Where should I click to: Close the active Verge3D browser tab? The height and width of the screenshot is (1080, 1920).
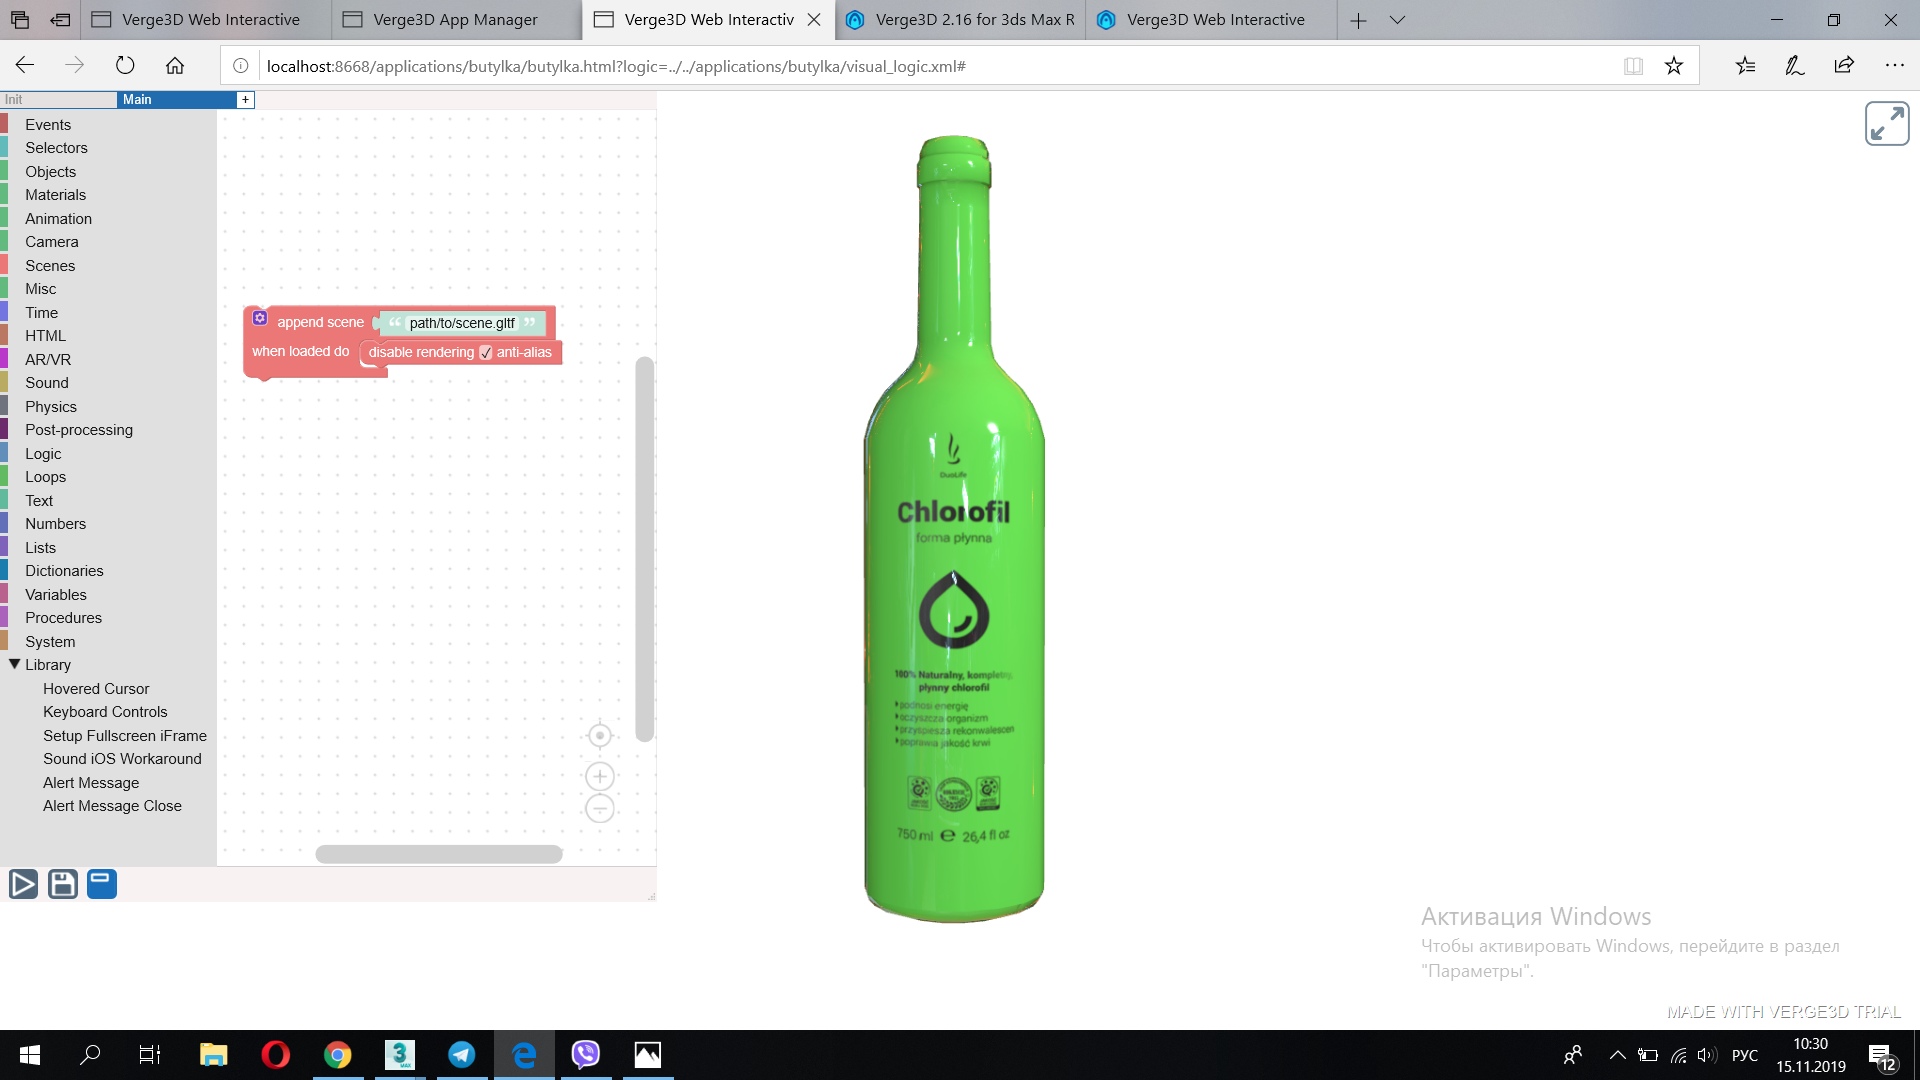[x=814, y=20]
